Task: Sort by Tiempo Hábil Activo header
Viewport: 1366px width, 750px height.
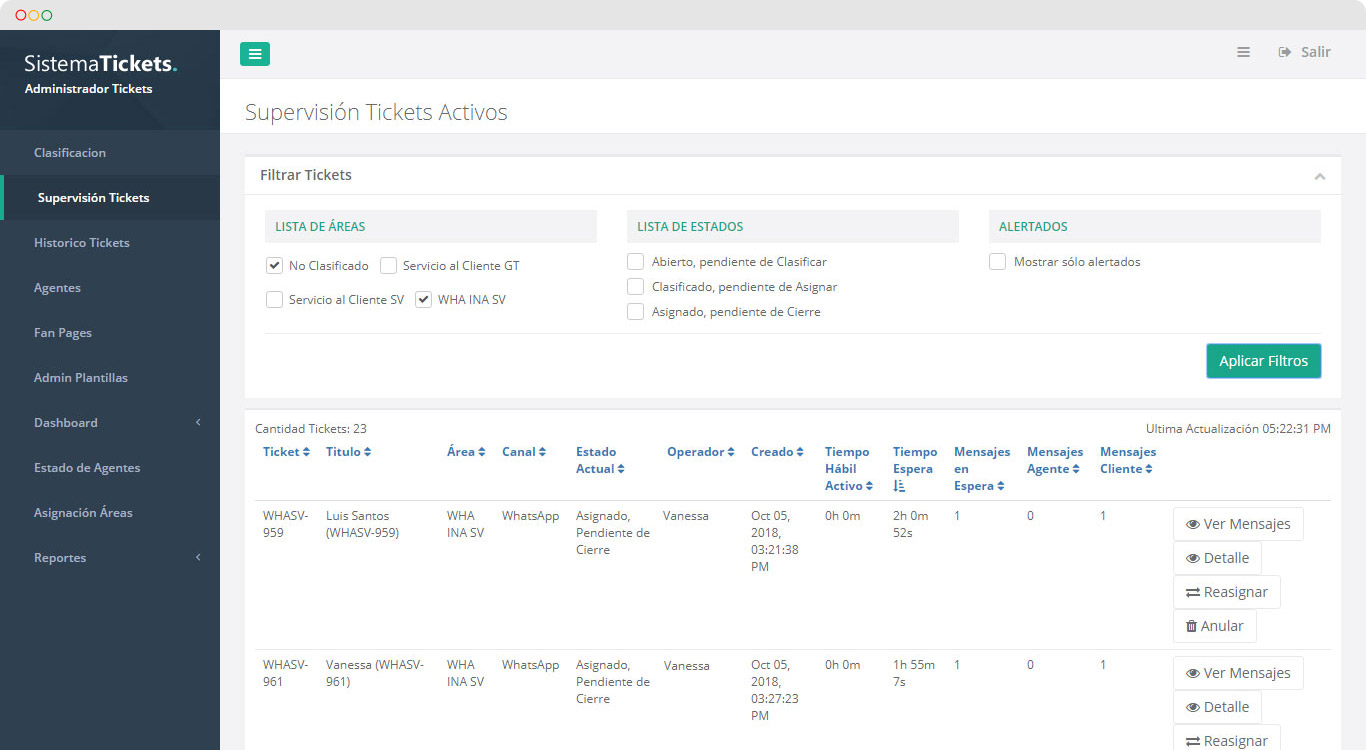Action: click(849, 469)
